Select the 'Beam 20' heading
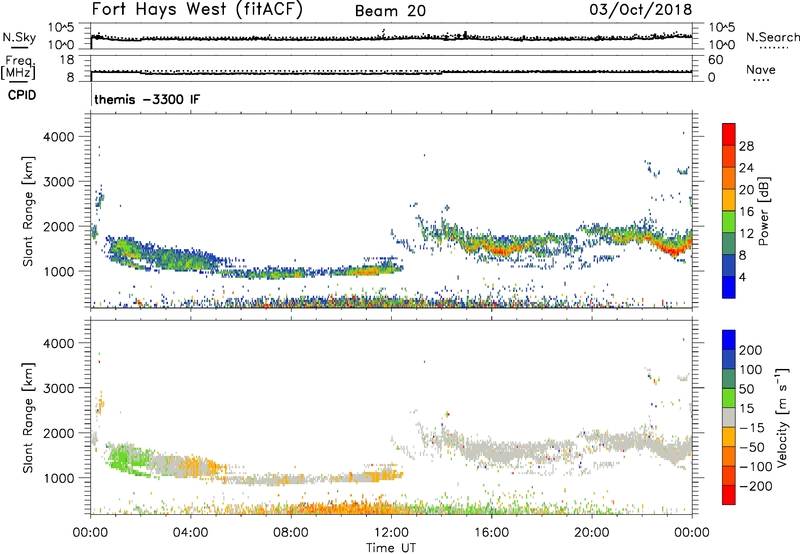 click(390, 11)
